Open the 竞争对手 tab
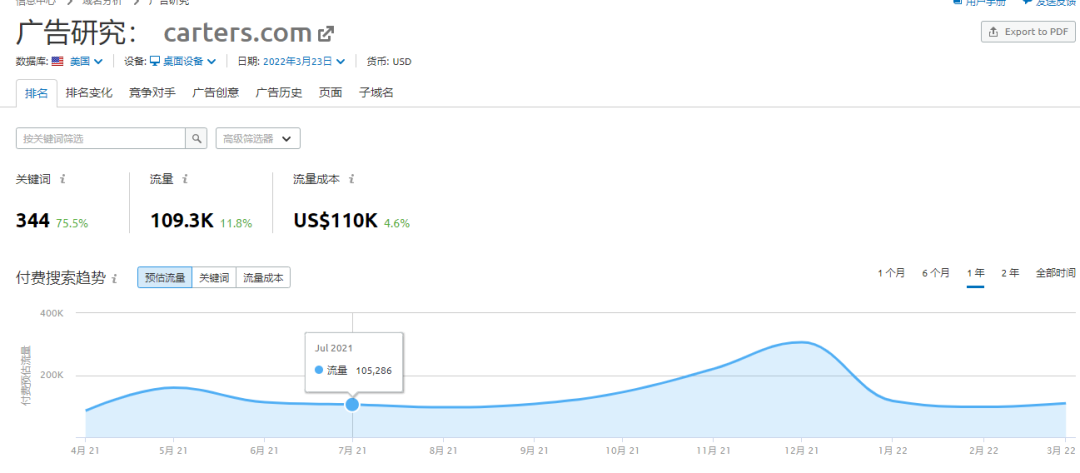 point(152,93)
